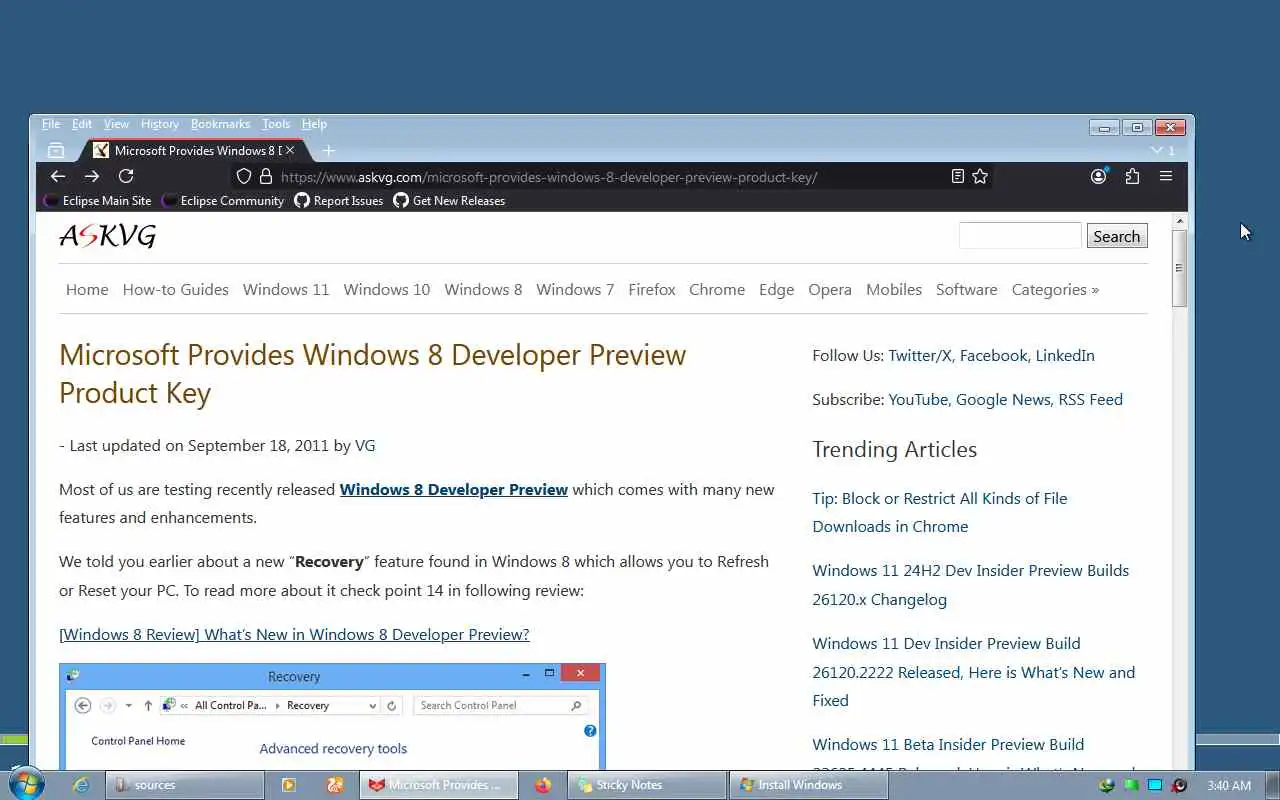
Task: Click the Recovery window screenshot image
Action: (332, 716)
